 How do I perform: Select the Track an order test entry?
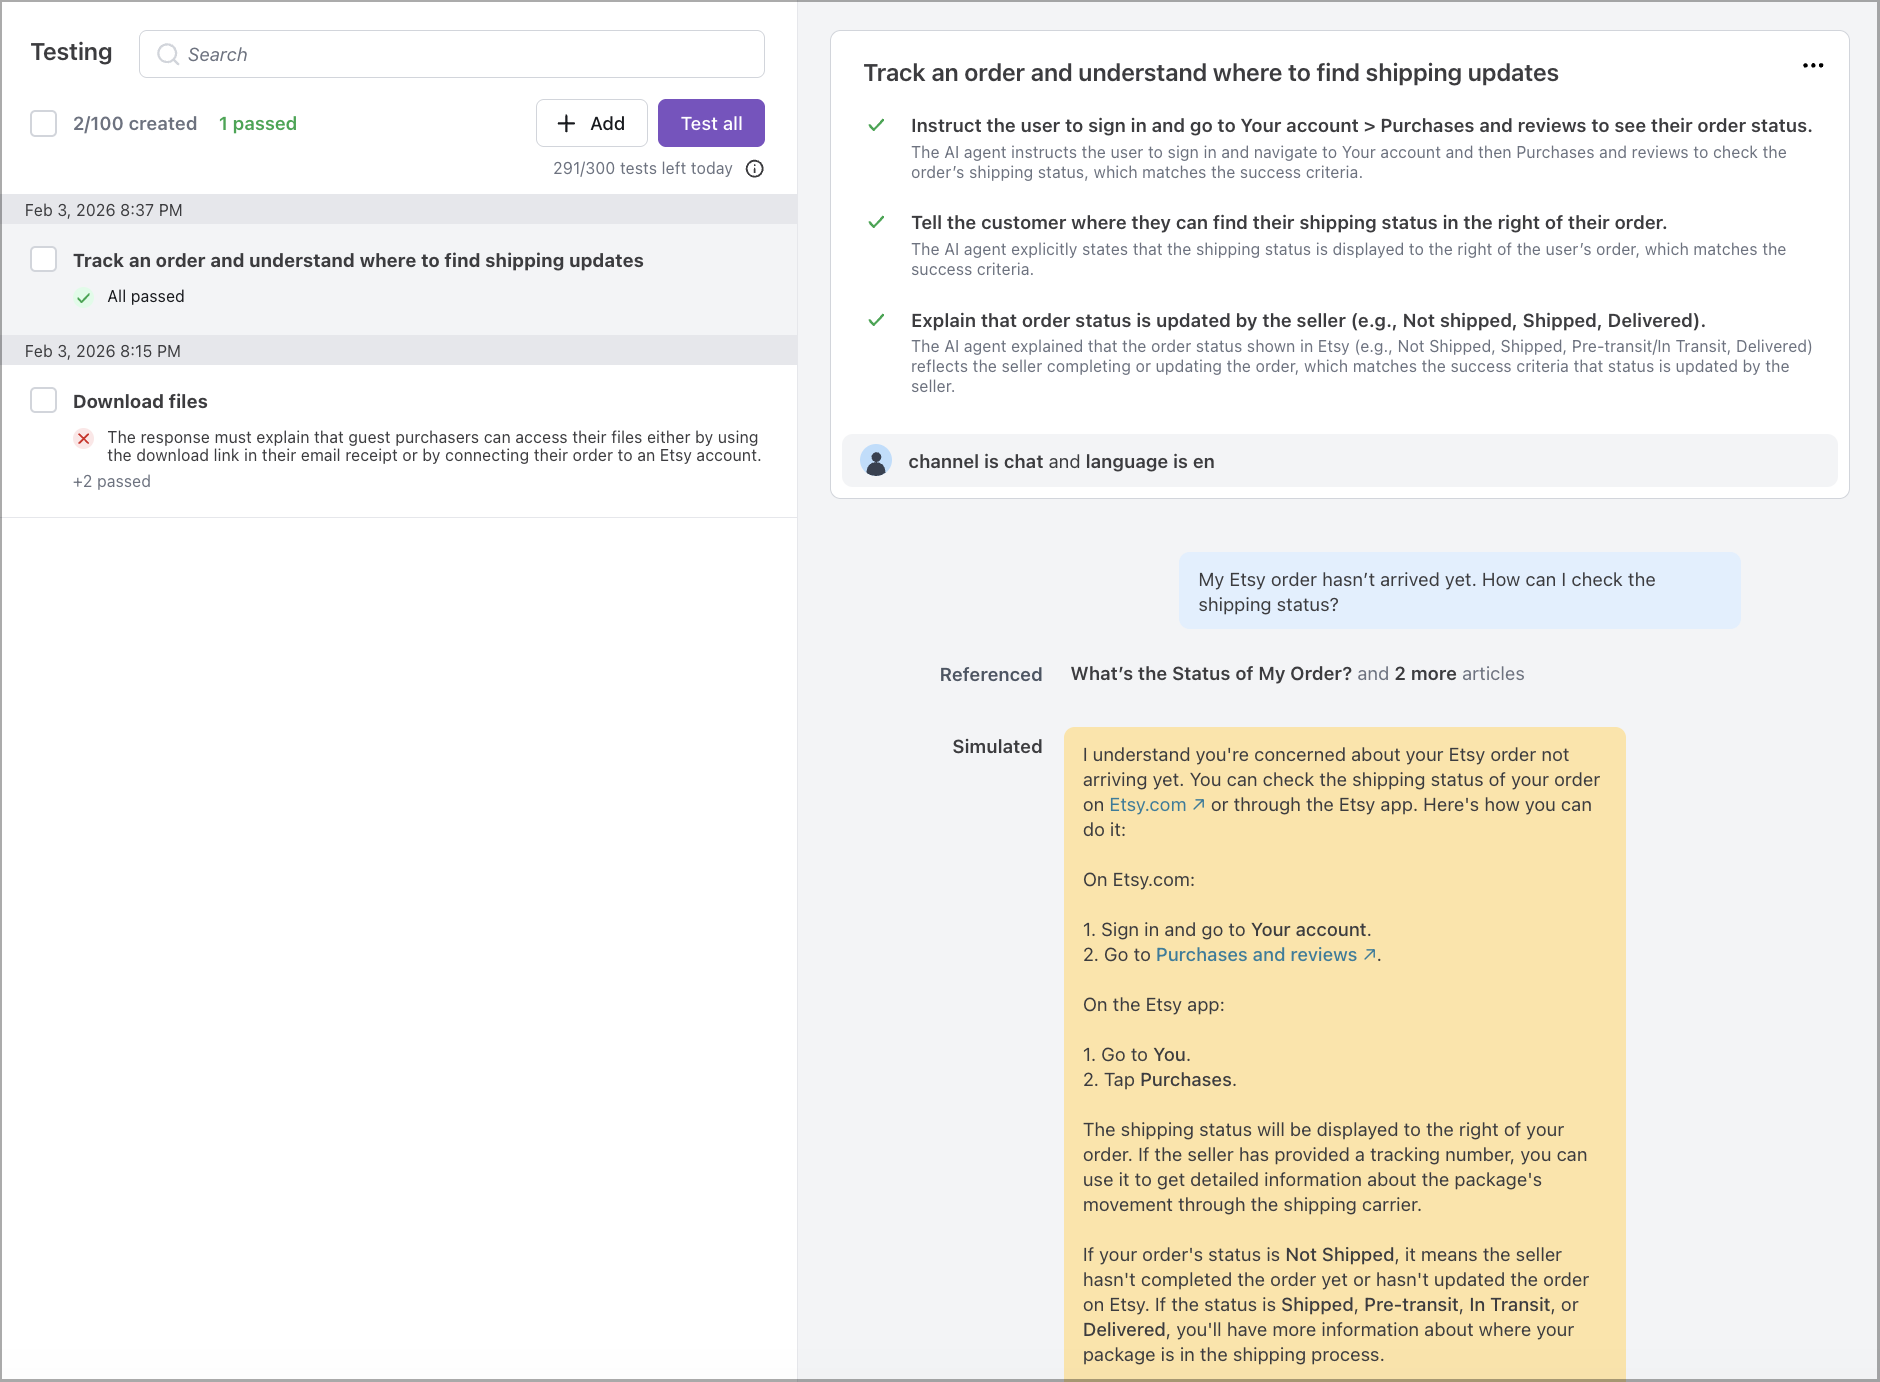coord(358,261)
